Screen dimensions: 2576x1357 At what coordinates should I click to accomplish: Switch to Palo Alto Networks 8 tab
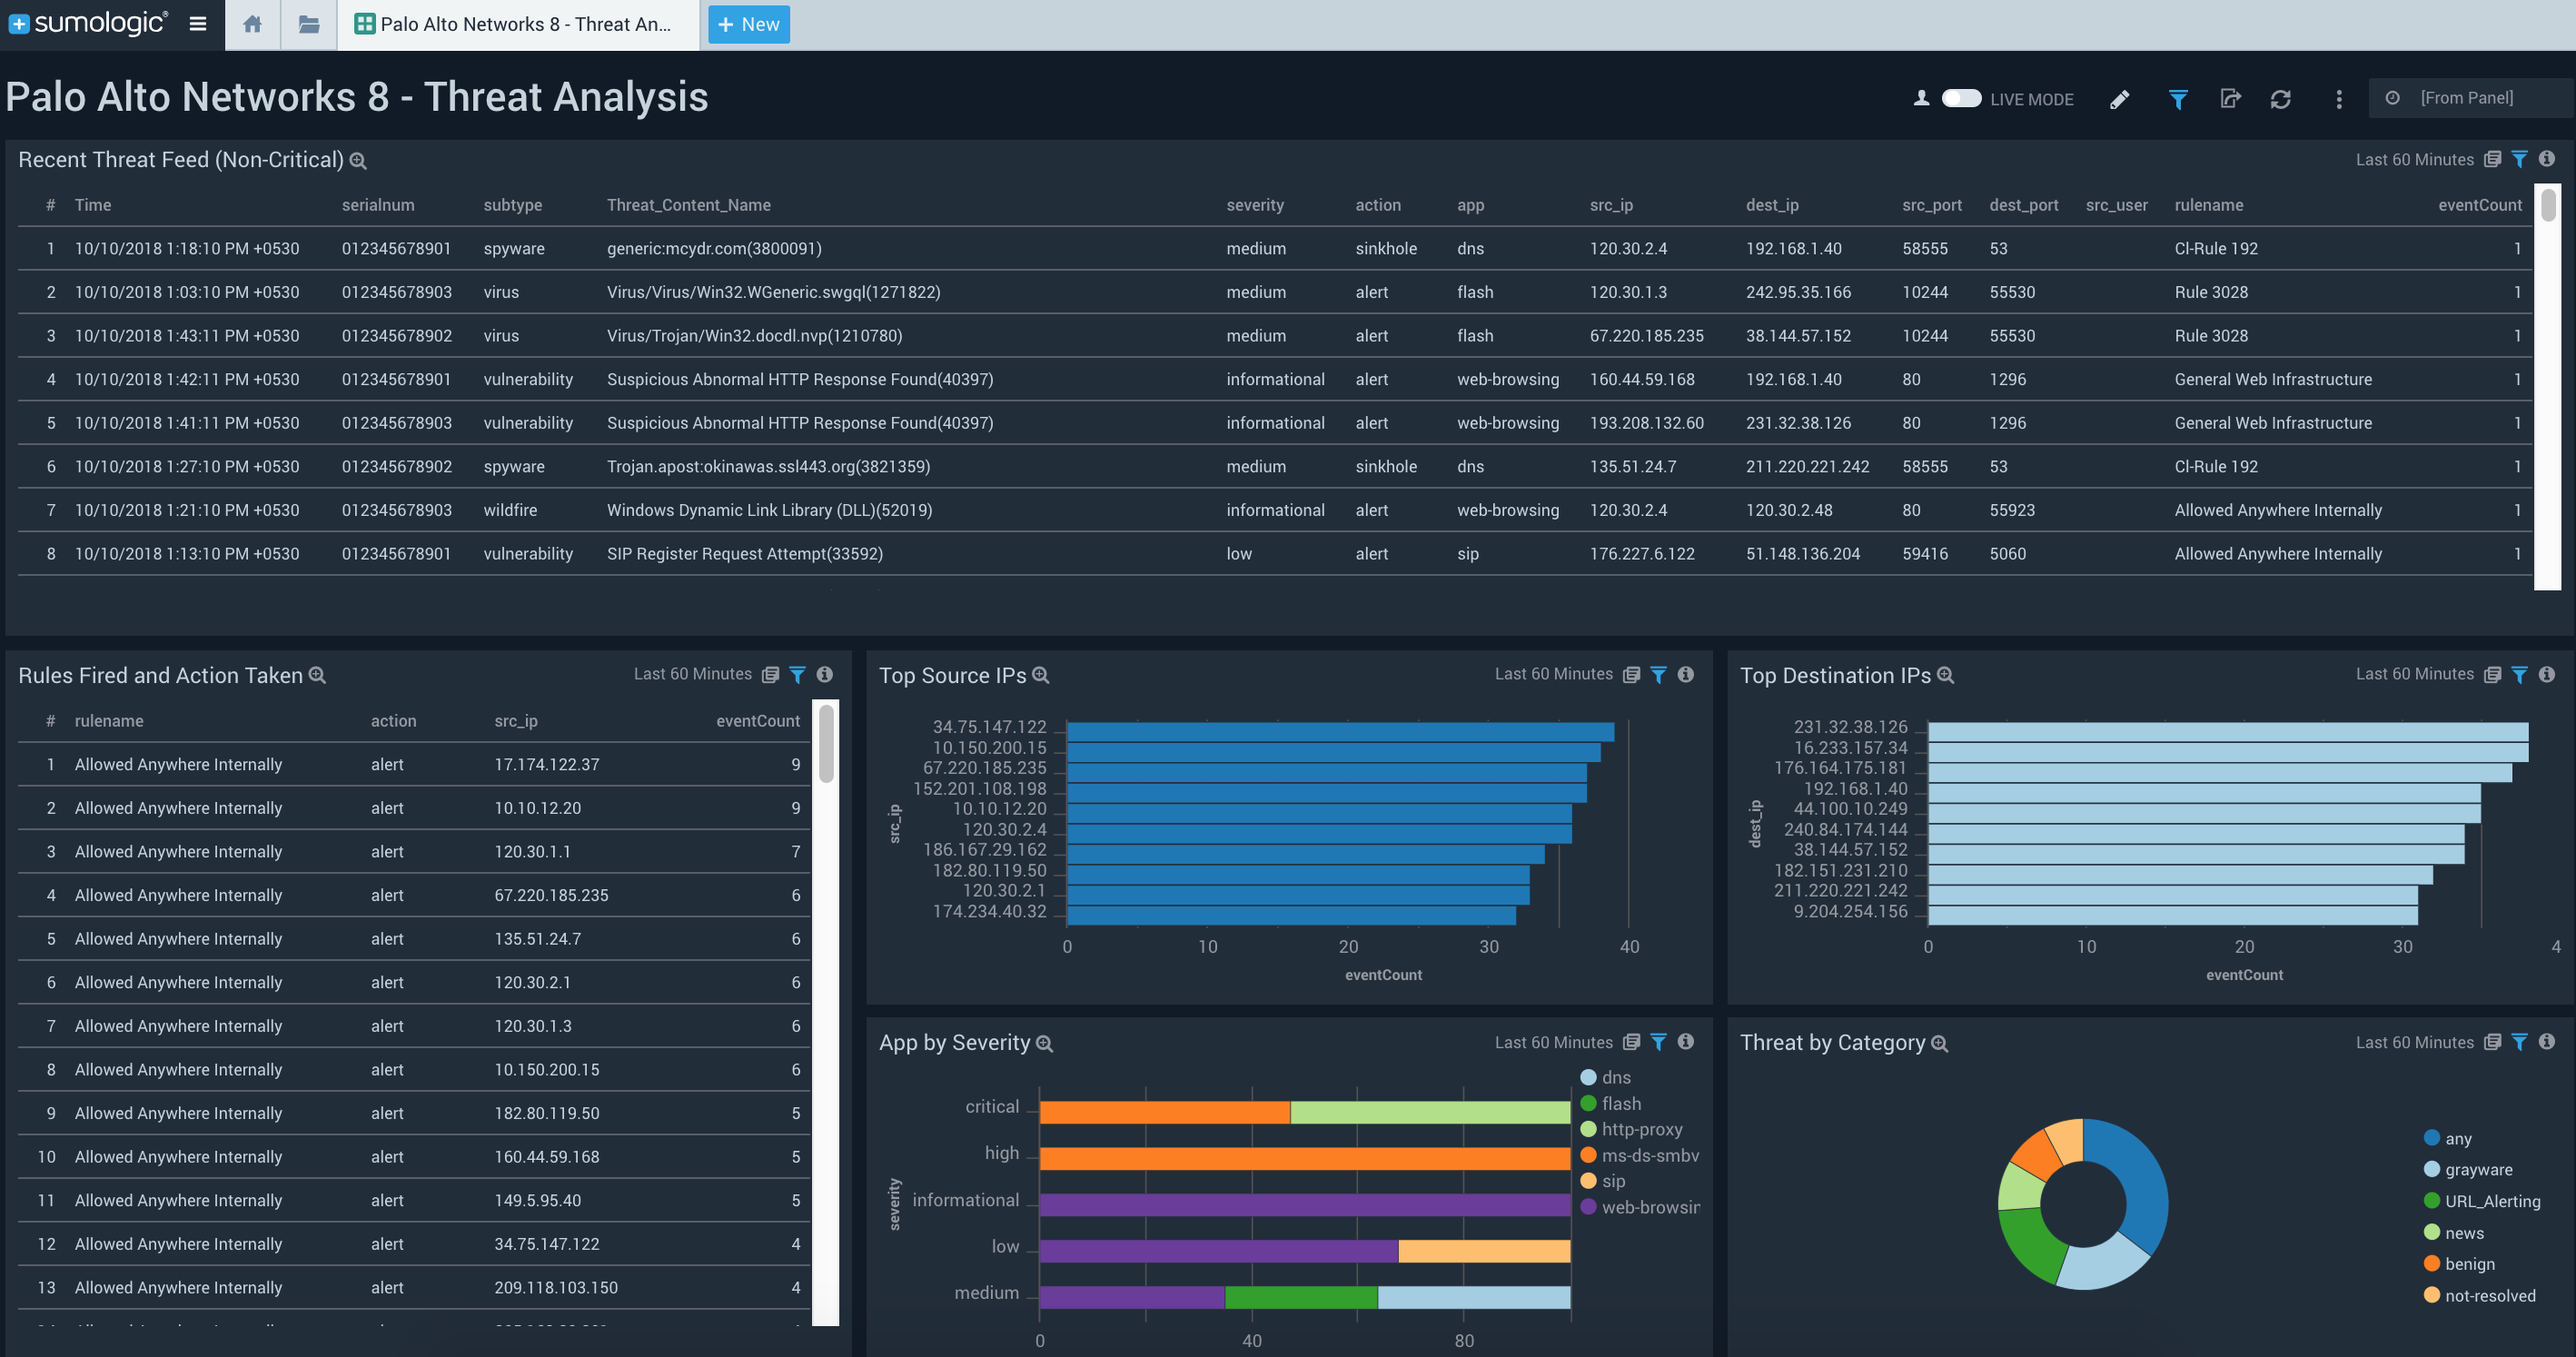[x=518, y=24]
